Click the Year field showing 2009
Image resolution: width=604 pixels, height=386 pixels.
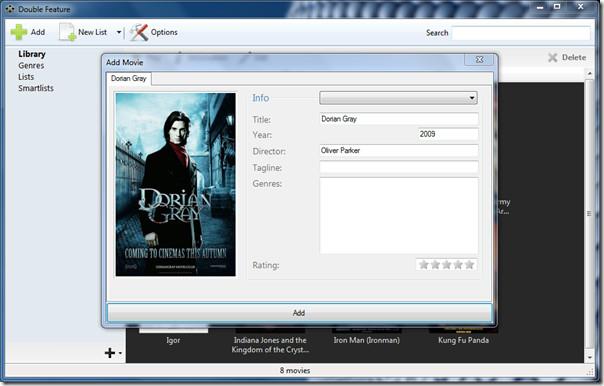448,134
